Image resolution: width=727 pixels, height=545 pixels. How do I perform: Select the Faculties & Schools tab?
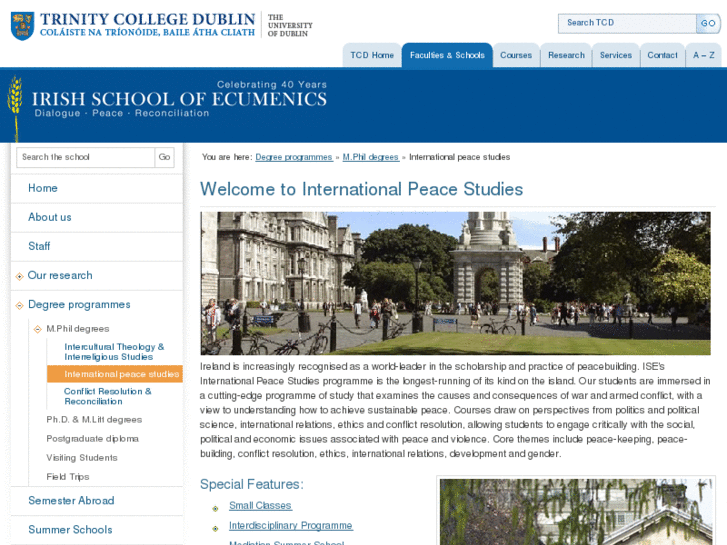447,56
